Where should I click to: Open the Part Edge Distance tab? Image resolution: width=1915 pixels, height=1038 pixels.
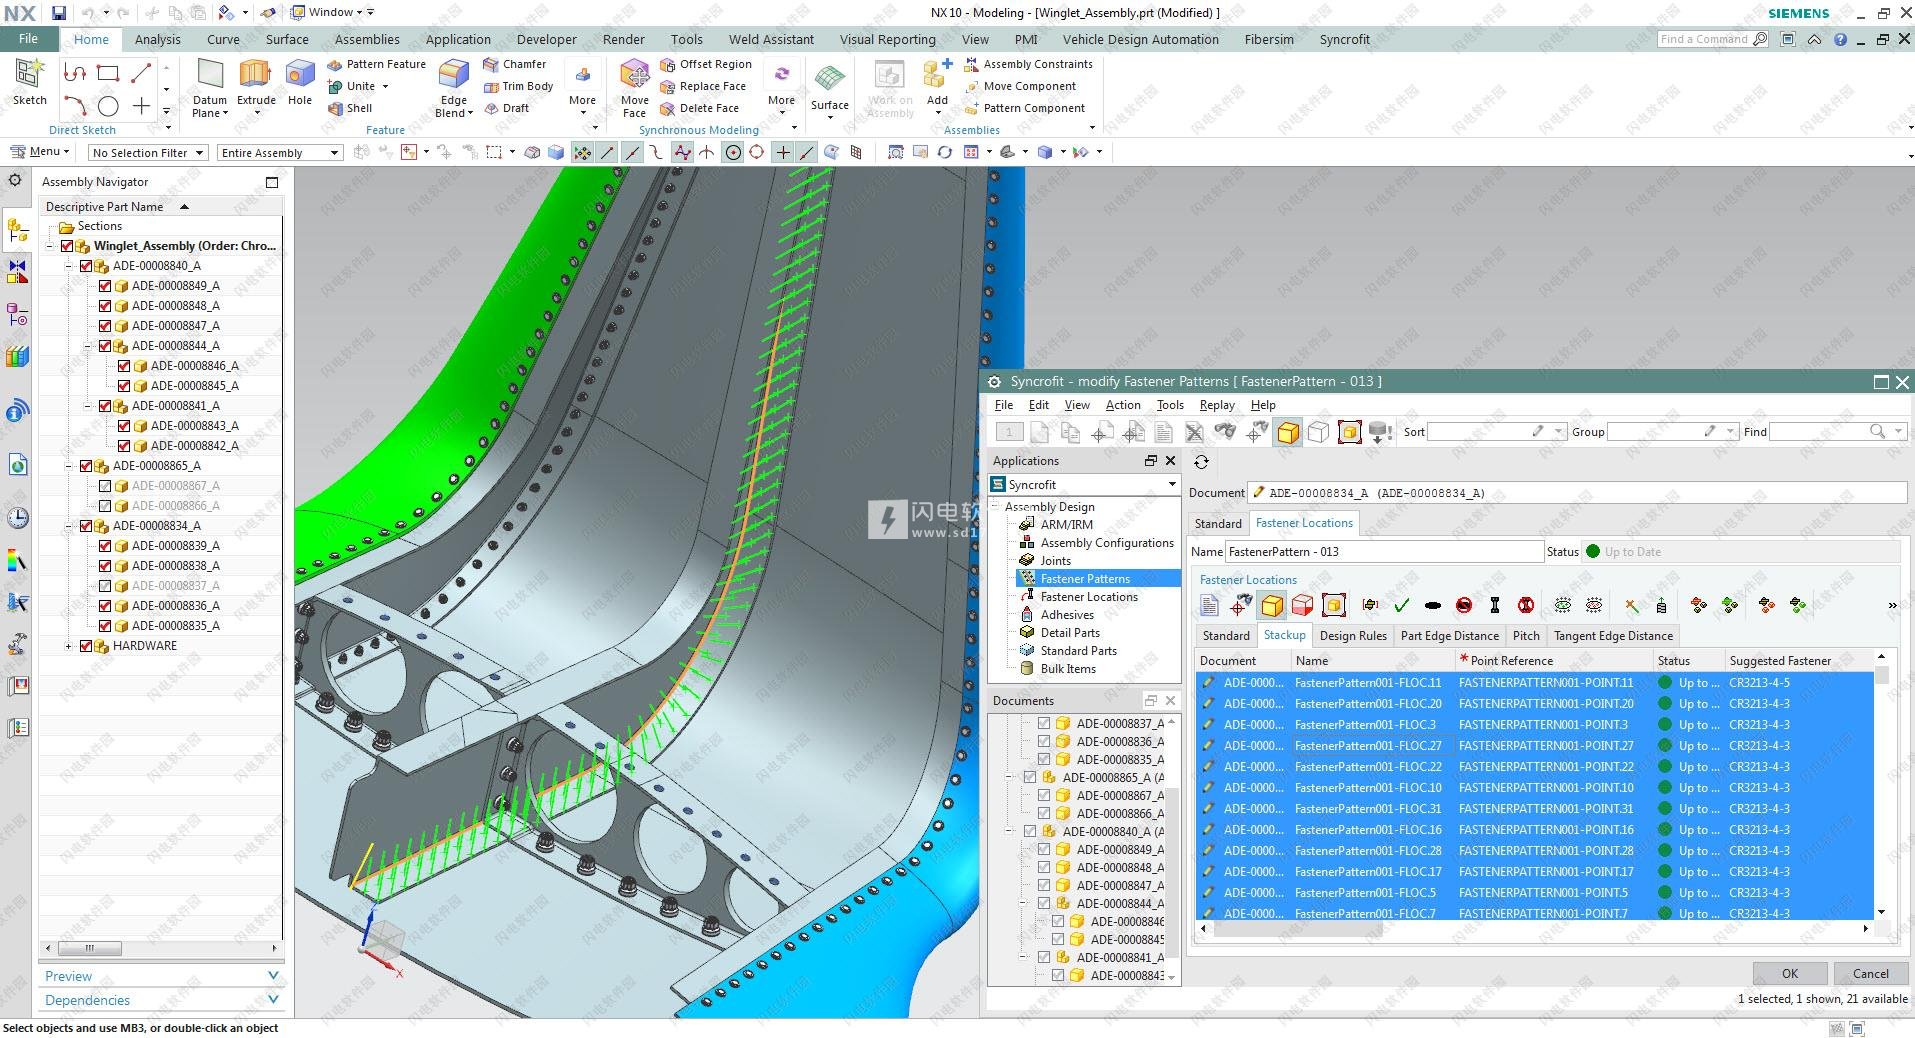pos(1449,636)
